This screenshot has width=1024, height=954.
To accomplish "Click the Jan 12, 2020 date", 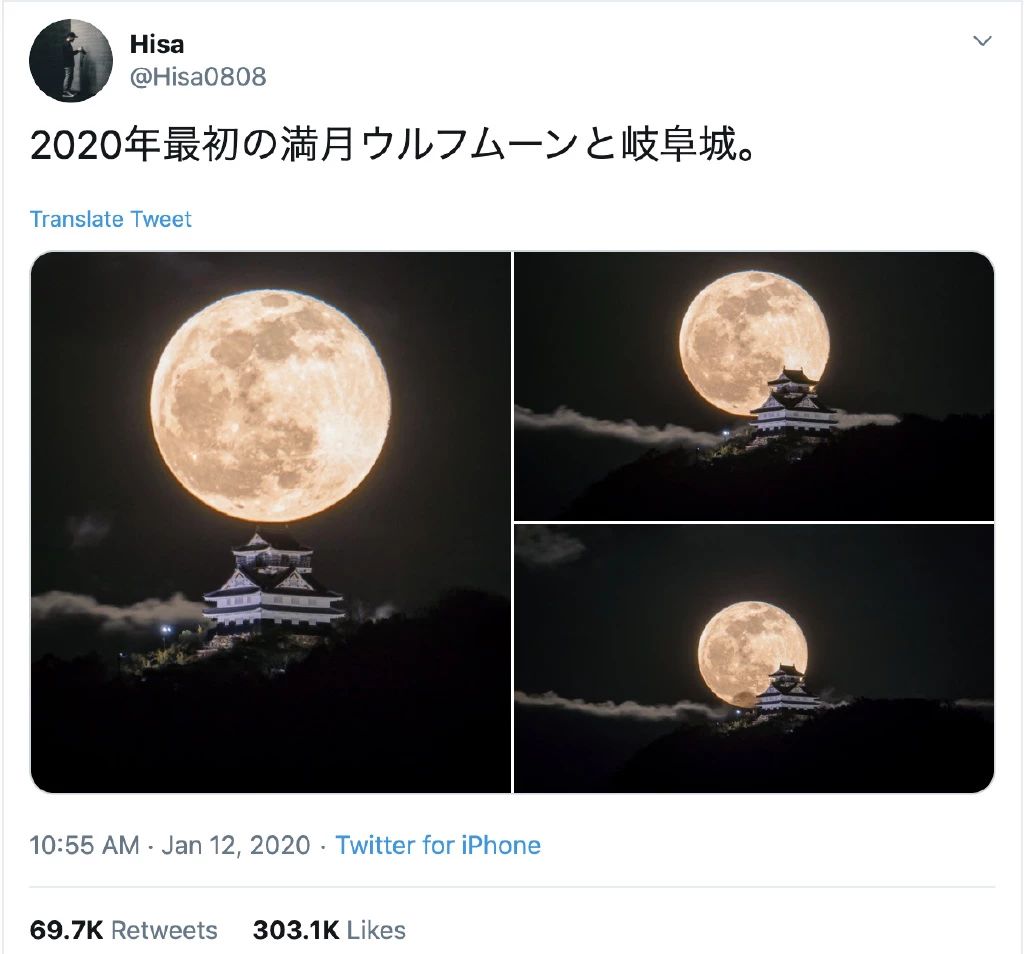I will pos(236,845).
